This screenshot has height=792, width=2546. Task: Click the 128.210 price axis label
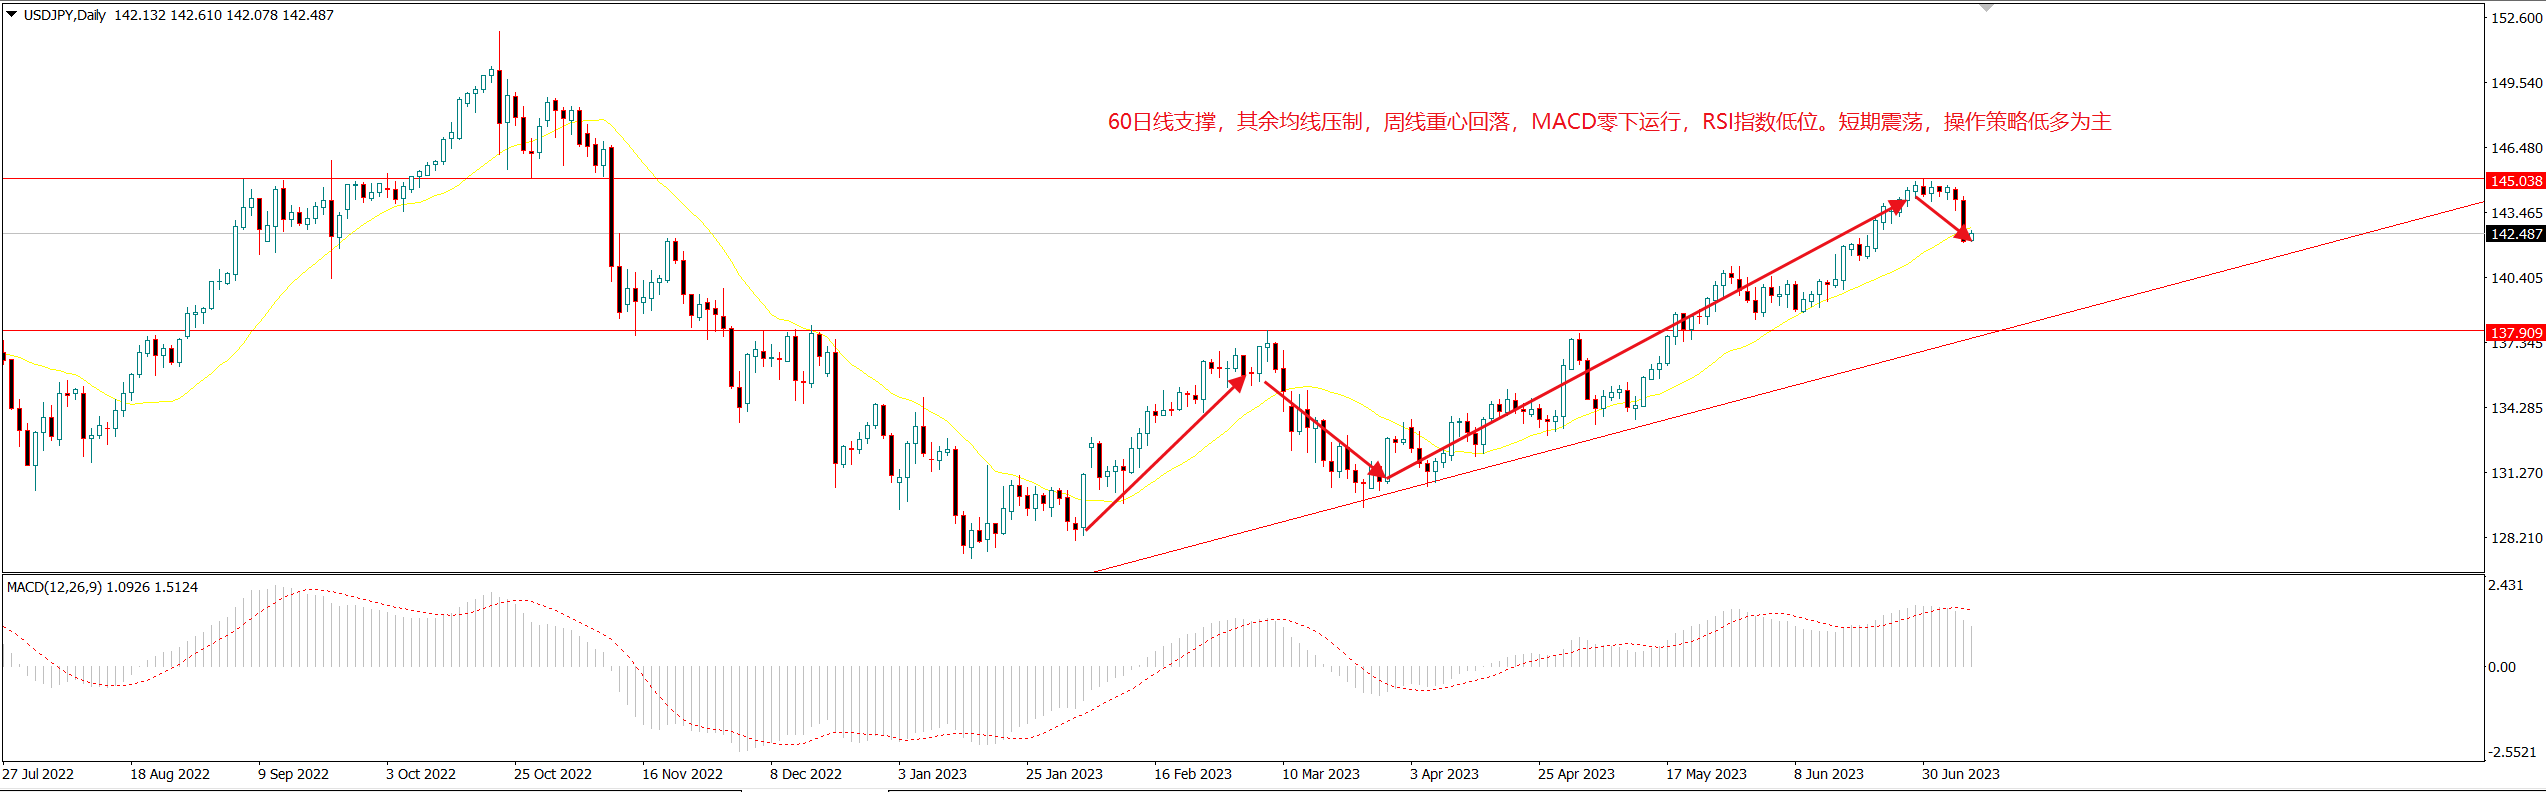2516,538
